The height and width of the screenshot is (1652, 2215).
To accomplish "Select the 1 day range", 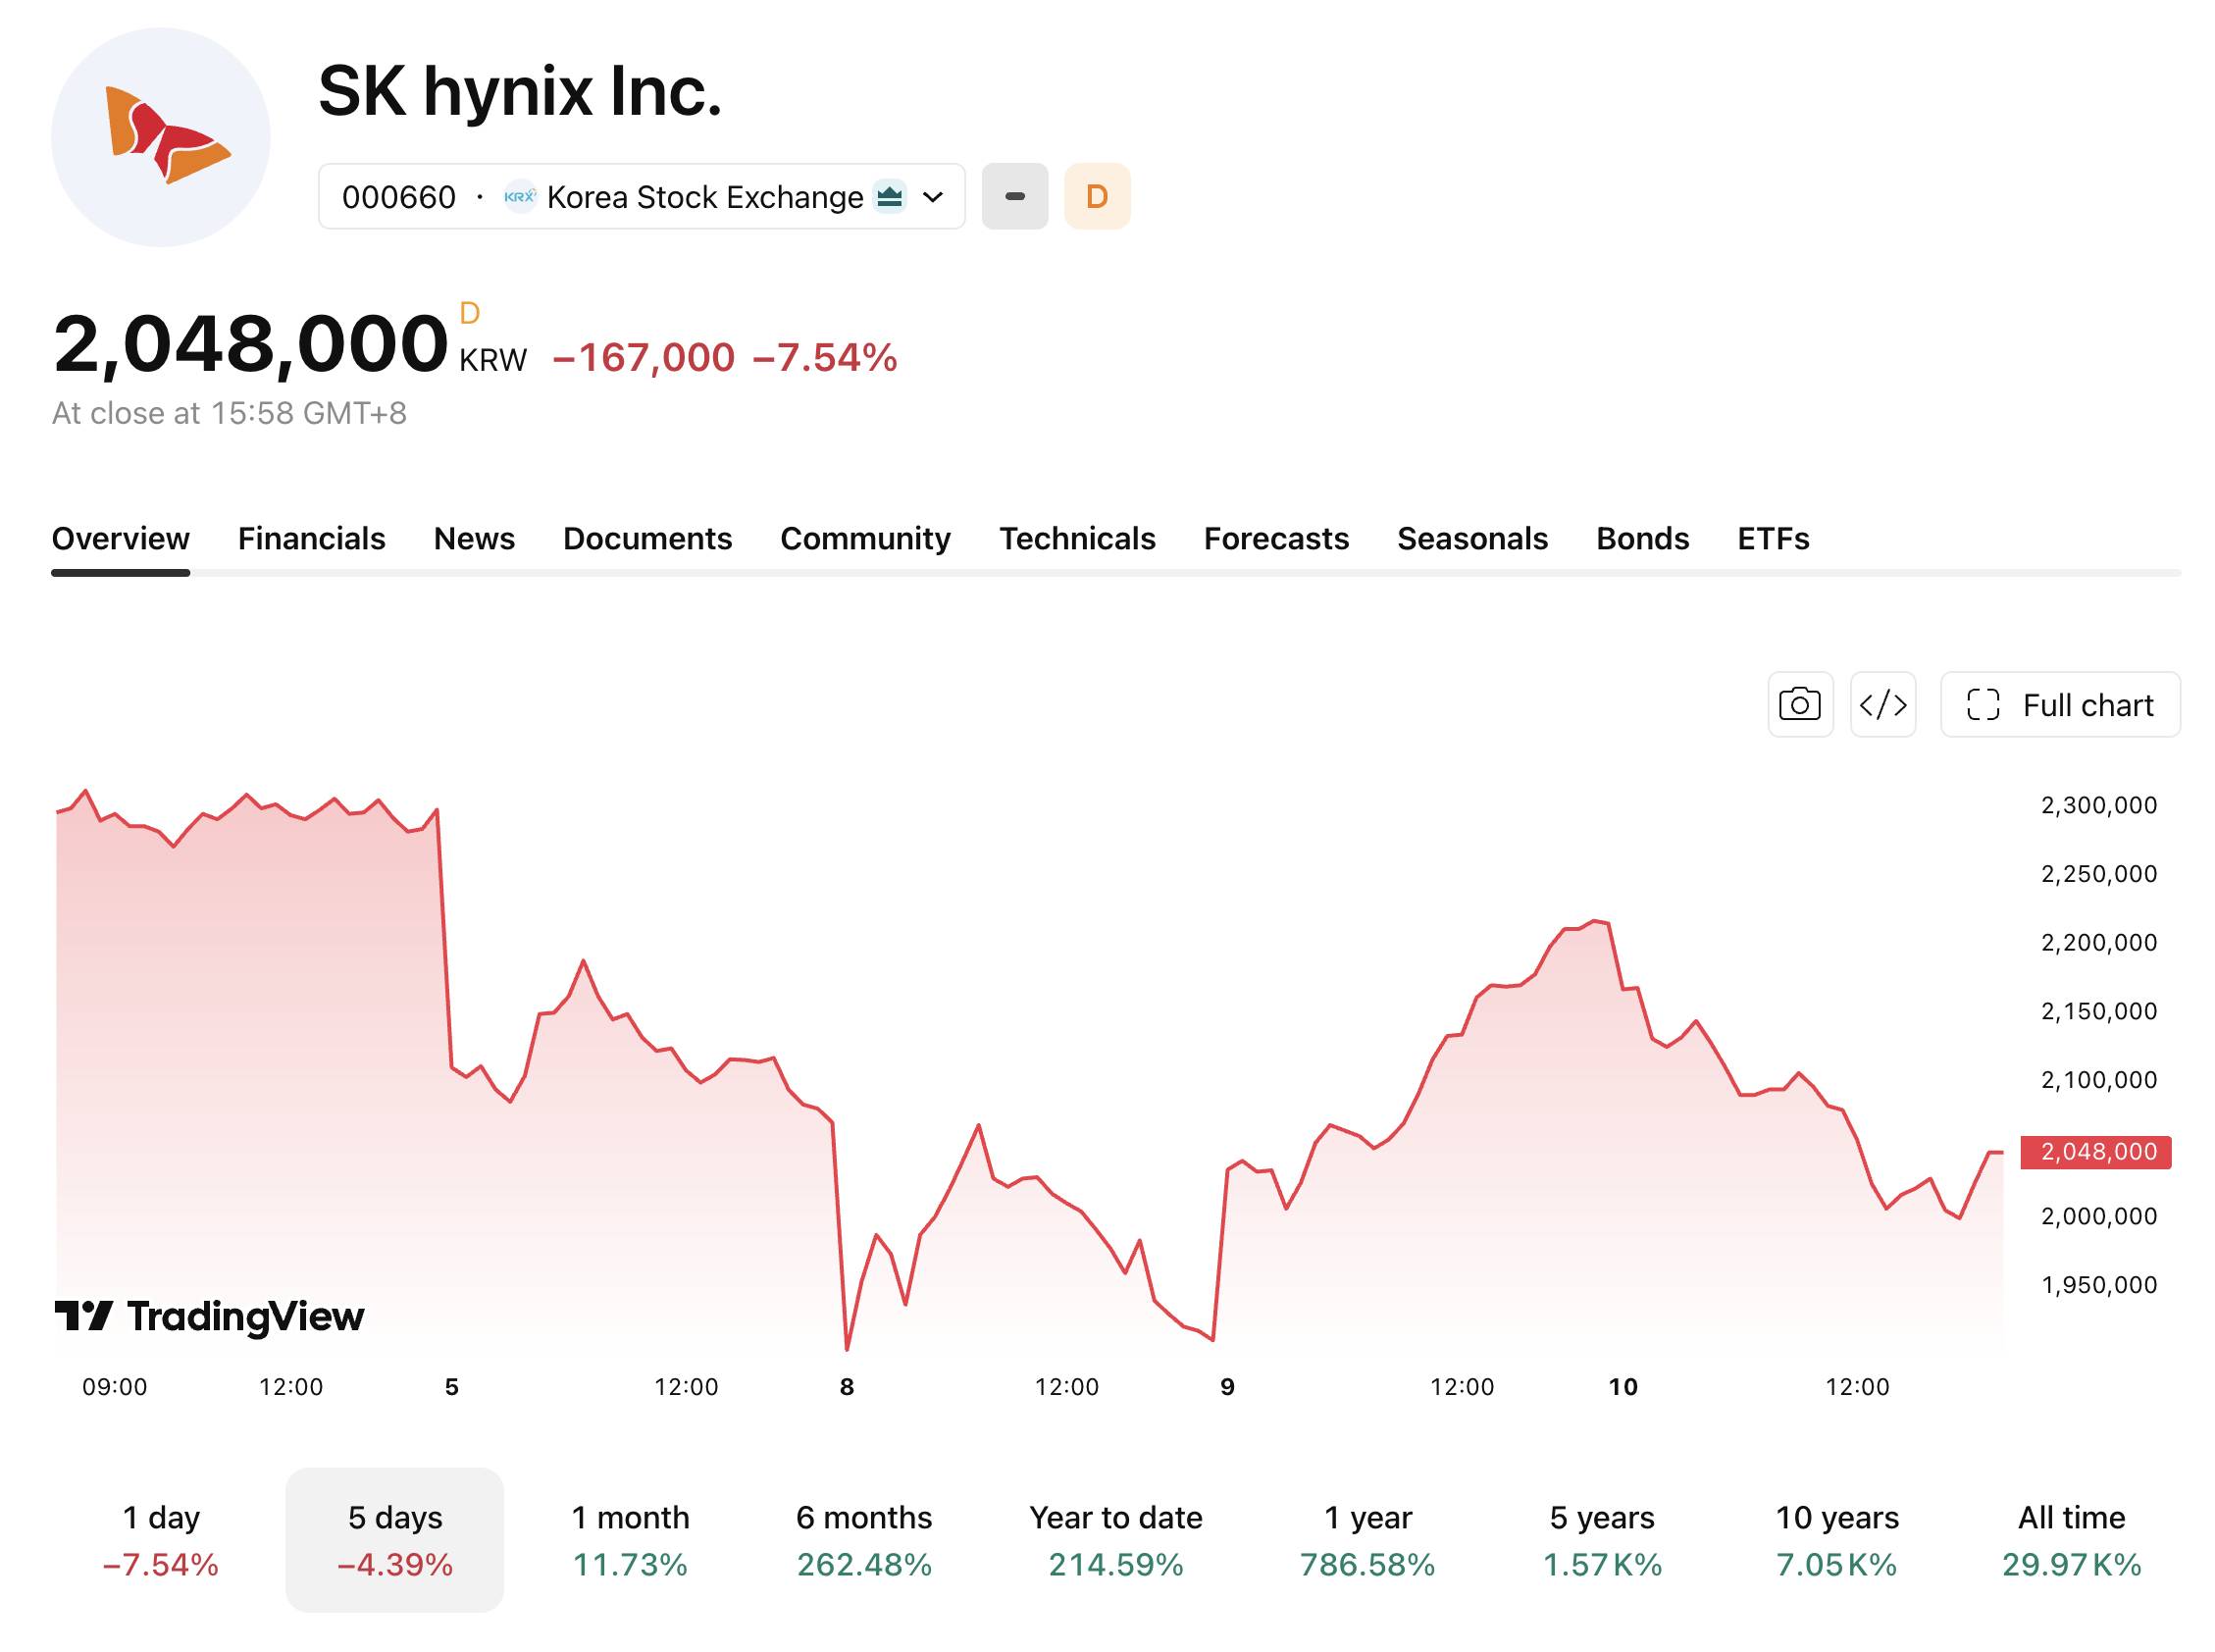I will coord(160,1539).
